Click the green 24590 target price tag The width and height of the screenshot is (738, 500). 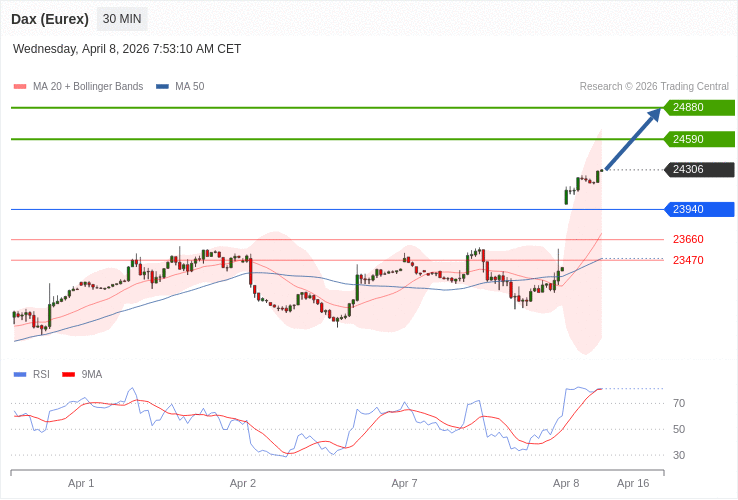tap(699, 139)
